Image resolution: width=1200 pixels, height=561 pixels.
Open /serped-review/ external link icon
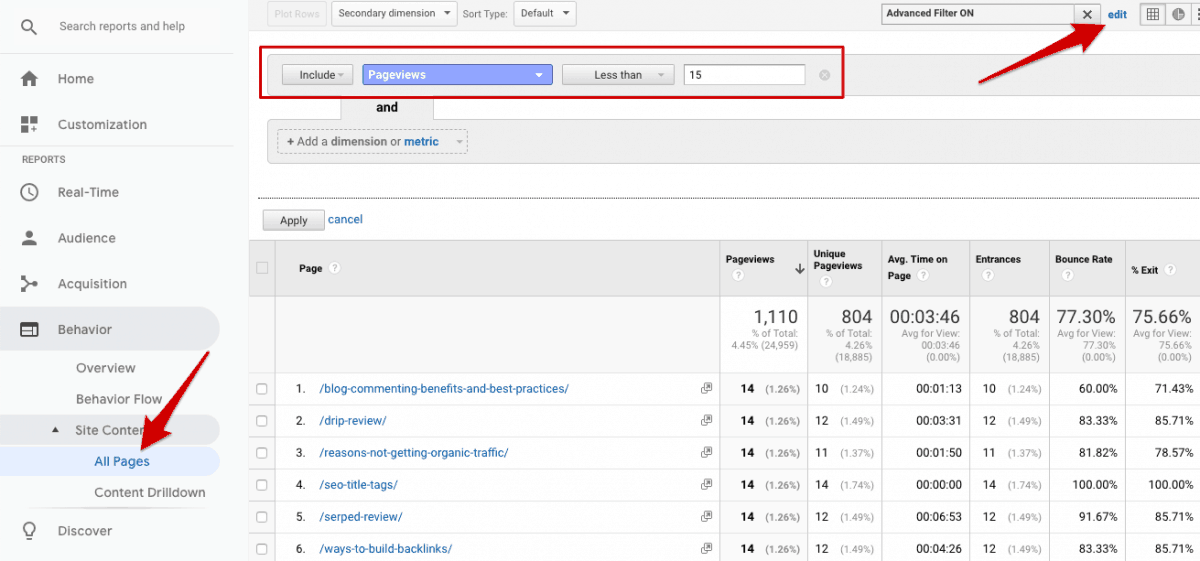[x=707, y=517]
